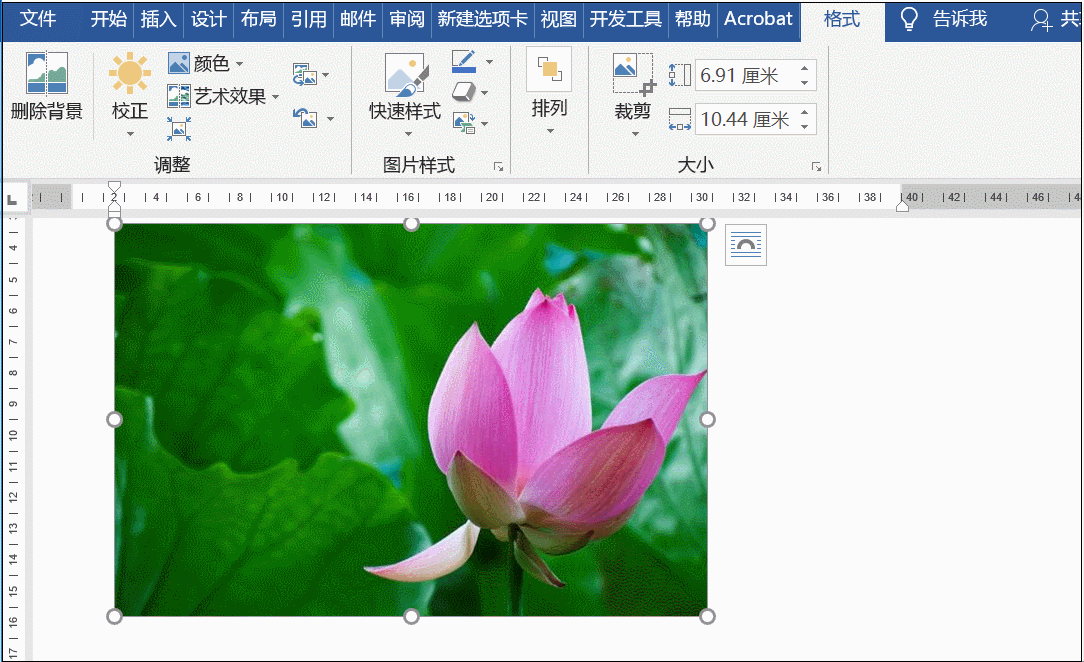Switch to the Help (帮助) tab

pos(693,19)
